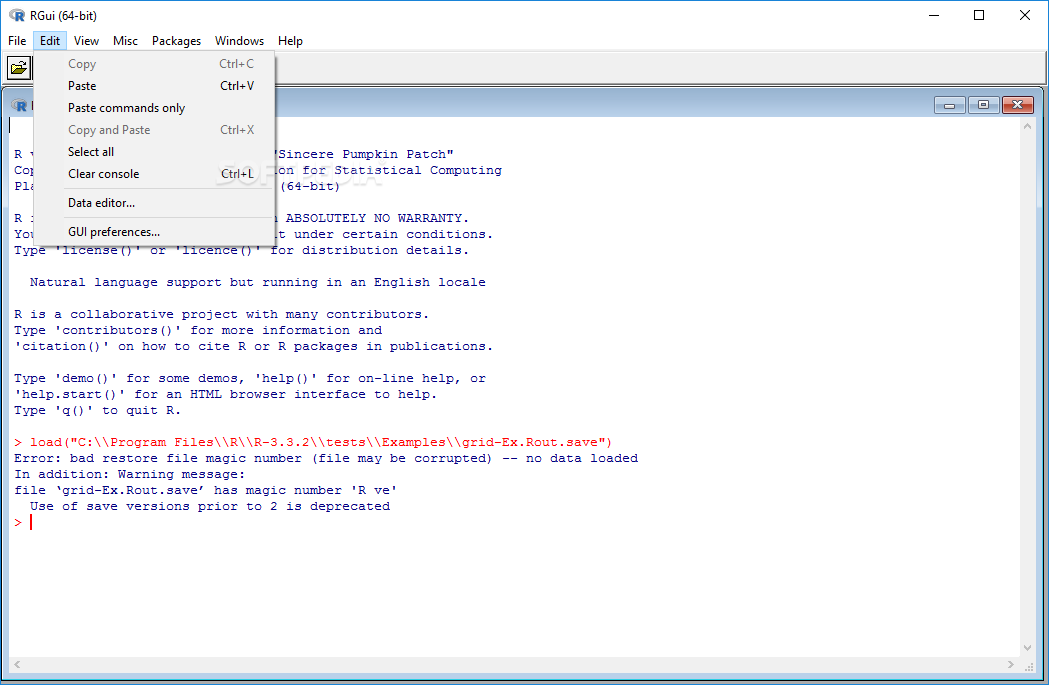Screen dimensions: 1049x685
Task: Click the 'Type 'contributors()' for more information' line
Action: click(198, 330)
